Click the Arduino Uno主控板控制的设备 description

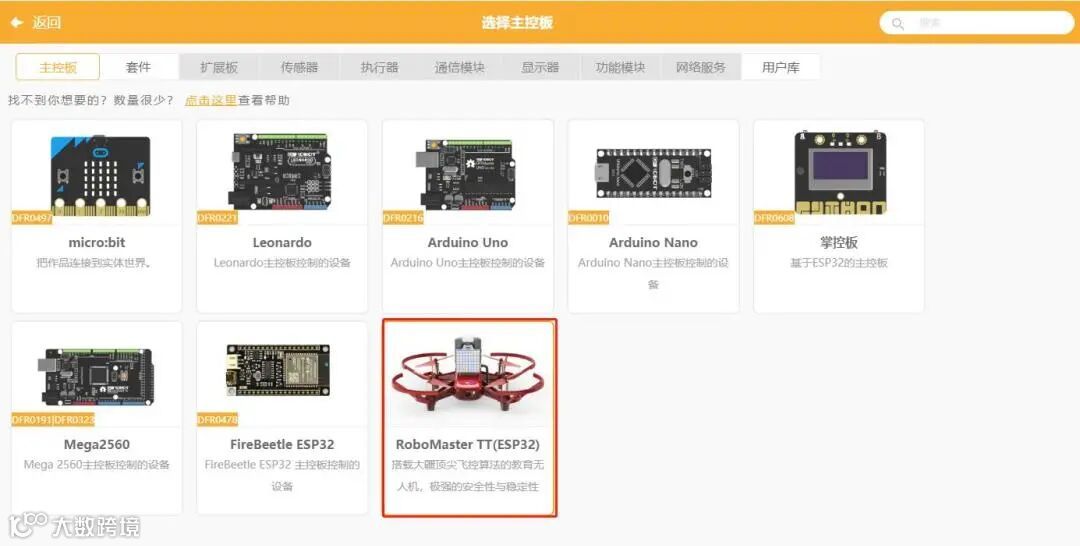pos(468,263)
